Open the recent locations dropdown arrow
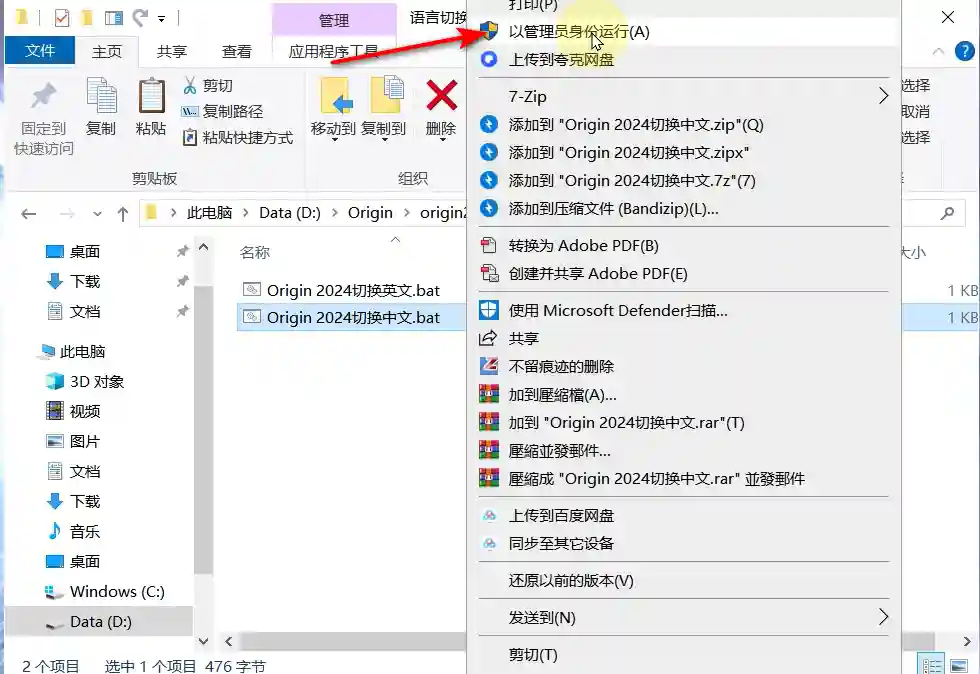The image size is (980, 674). tap(98, 214)
